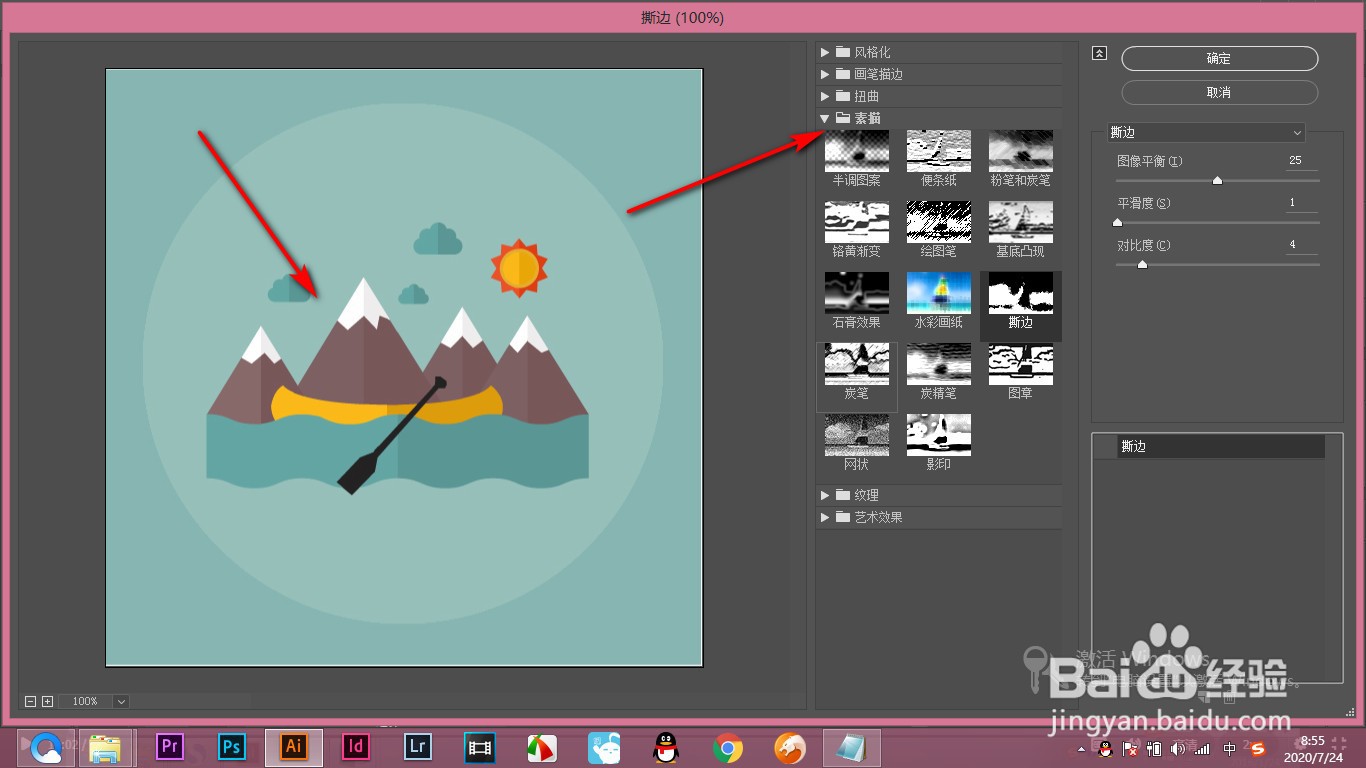Click the network signal tray icon
Screen dimensions: 1366x768
1202,748
